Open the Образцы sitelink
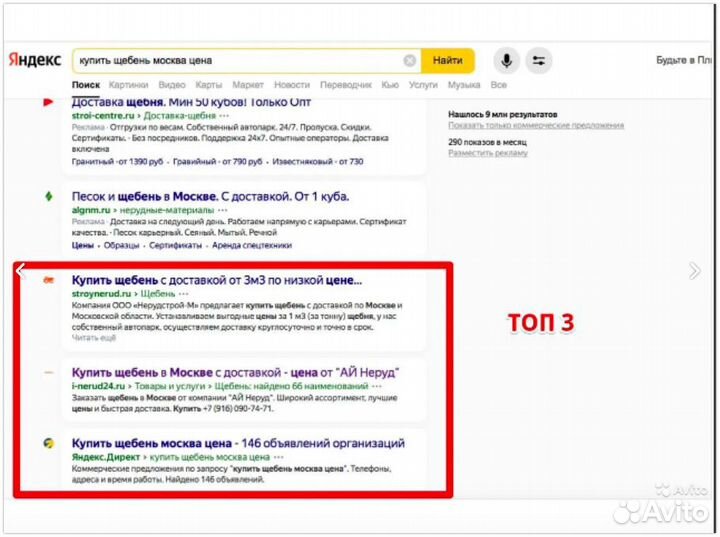Viewport: 720px width, 537px height. [x=121, y=245]
